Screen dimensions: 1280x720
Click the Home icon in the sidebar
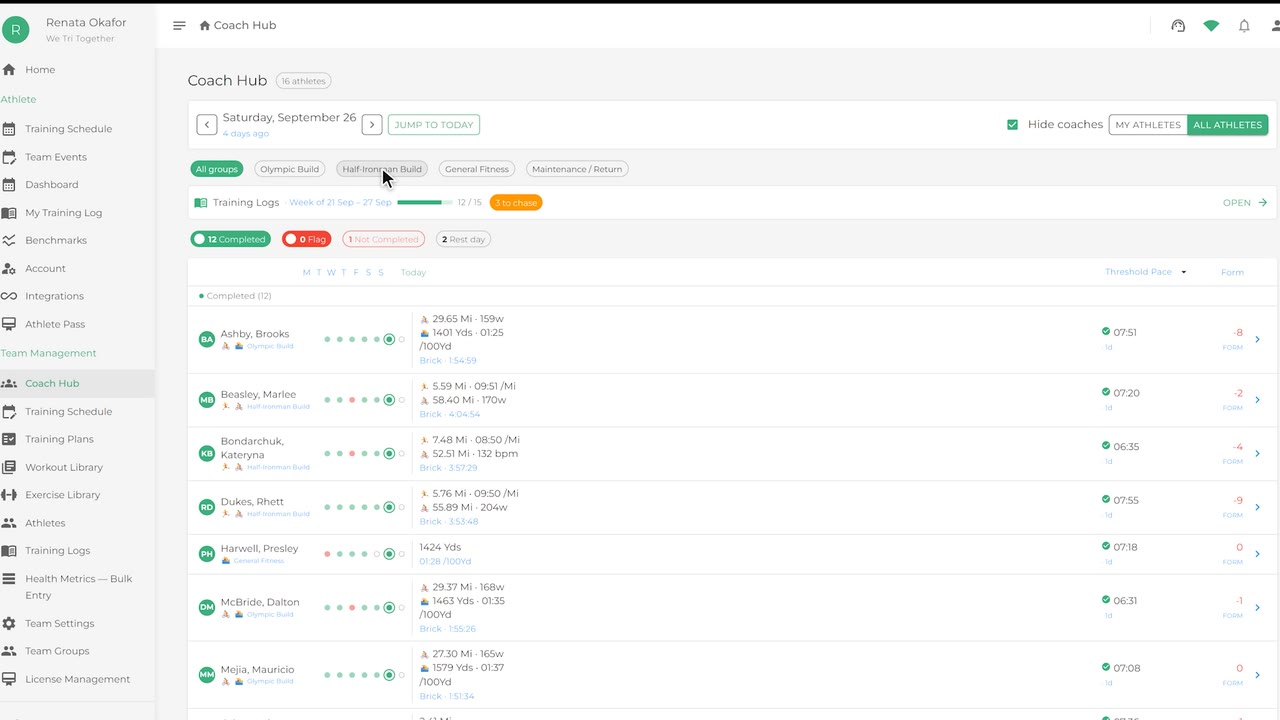(9, 70)
